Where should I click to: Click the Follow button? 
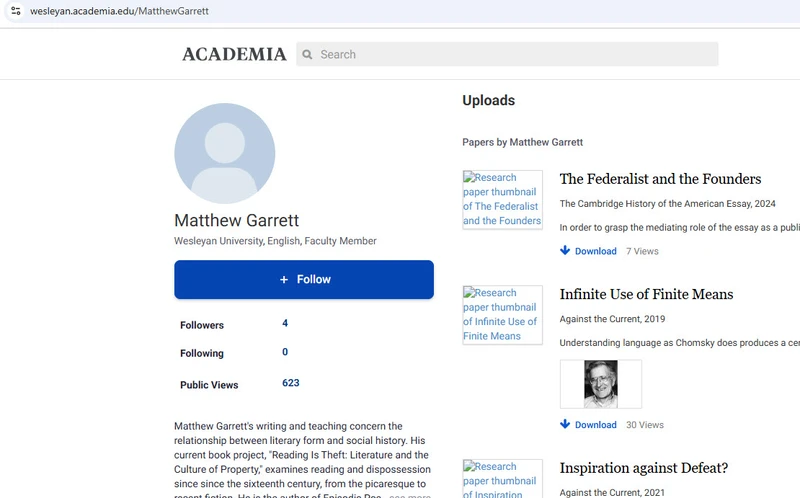pos(304,280)
